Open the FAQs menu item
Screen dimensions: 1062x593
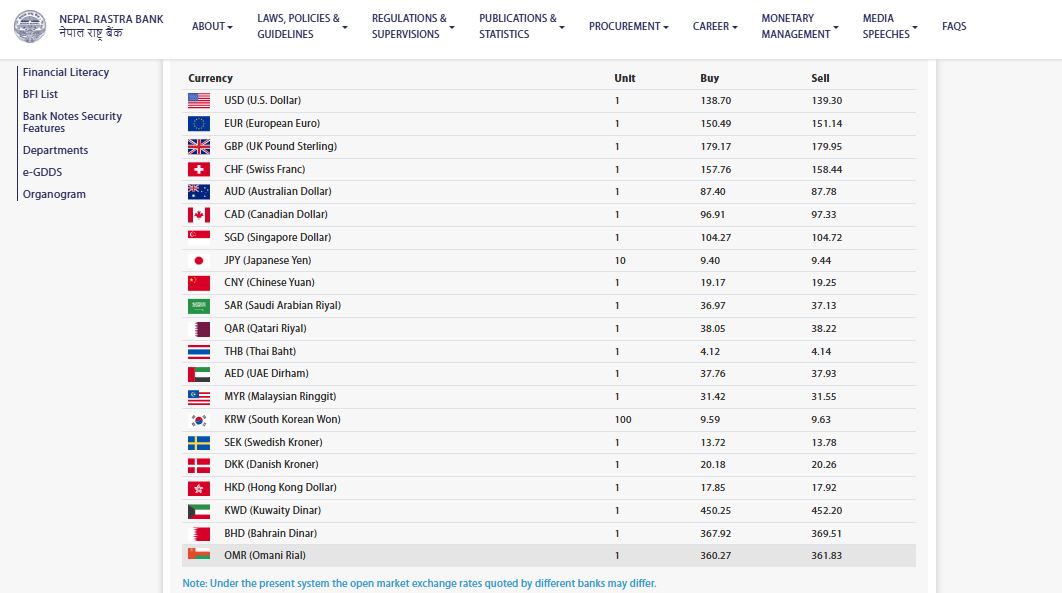[954, 26]
